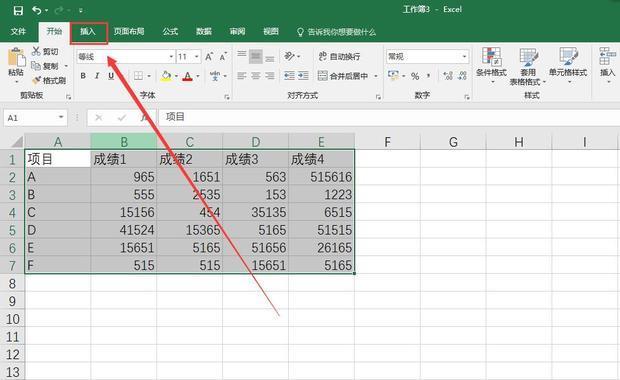Open the font size dropdown
Screen dimensions: 620x380
point(197,57)
